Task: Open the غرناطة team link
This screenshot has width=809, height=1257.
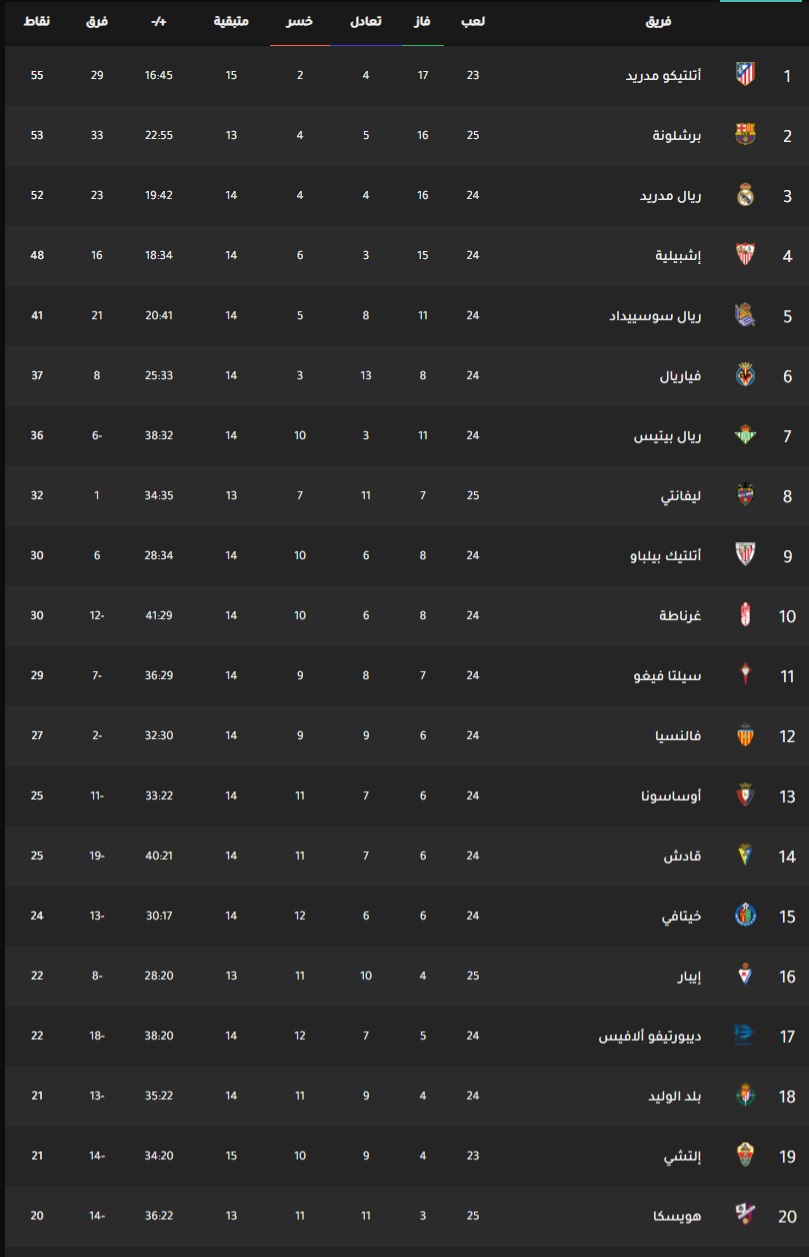Action: tap(680, 615)
